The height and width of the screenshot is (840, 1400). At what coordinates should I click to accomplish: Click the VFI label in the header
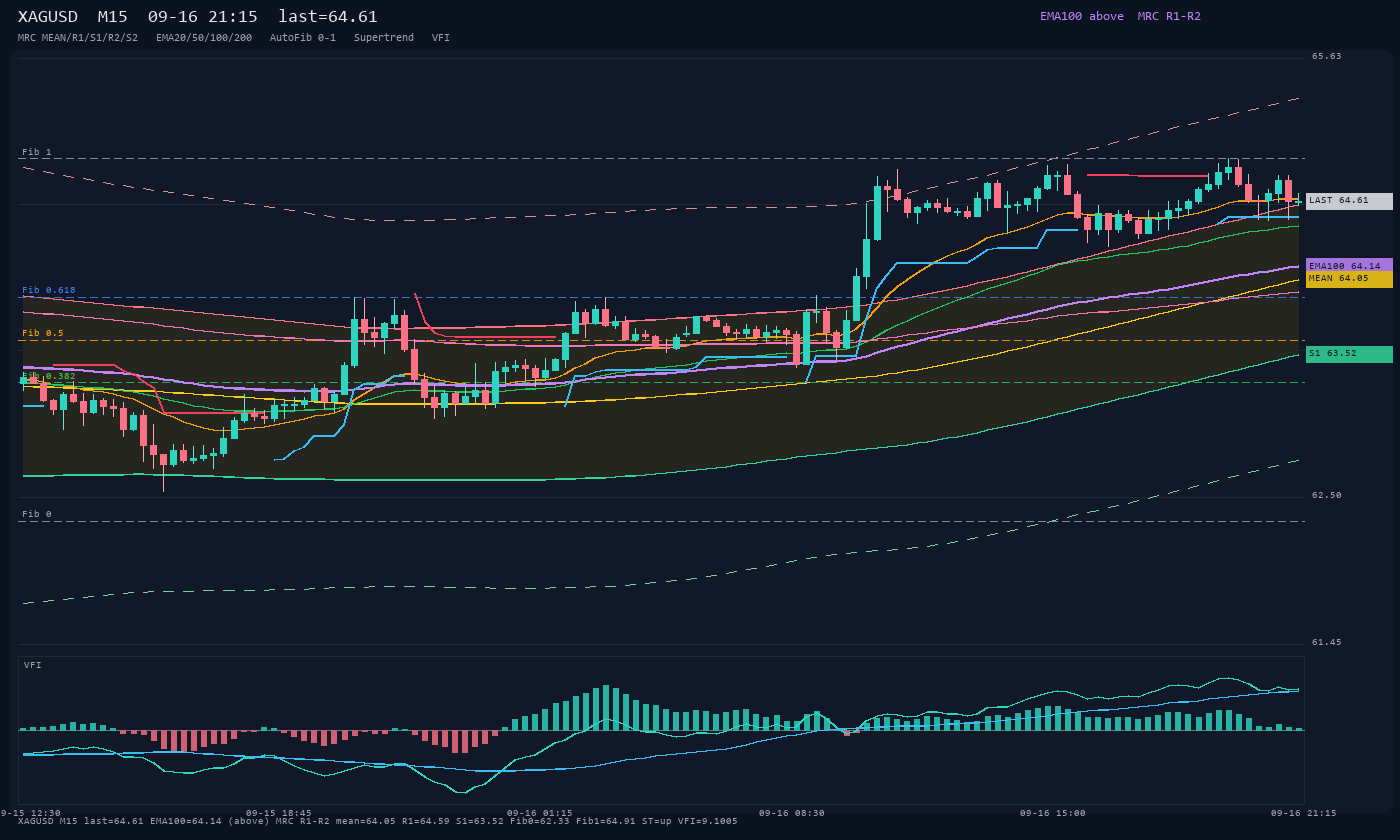point(441,38)
